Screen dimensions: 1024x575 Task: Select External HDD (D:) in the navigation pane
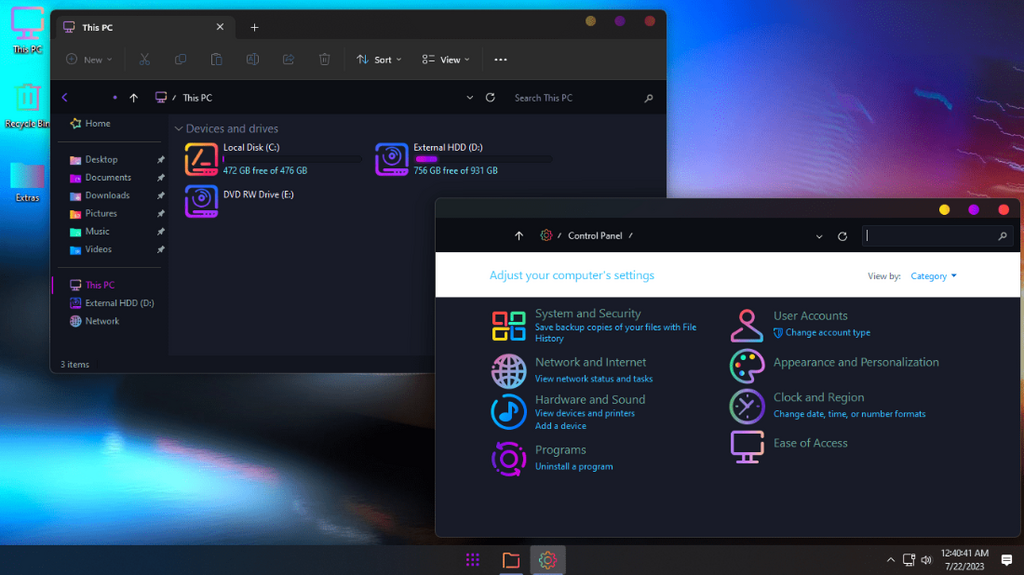click(x=112, y=303)
